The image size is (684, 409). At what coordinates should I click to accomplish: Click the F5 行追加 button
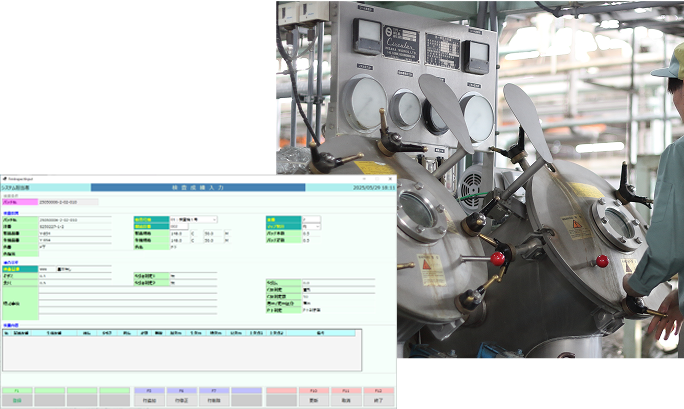click(149, 397)
